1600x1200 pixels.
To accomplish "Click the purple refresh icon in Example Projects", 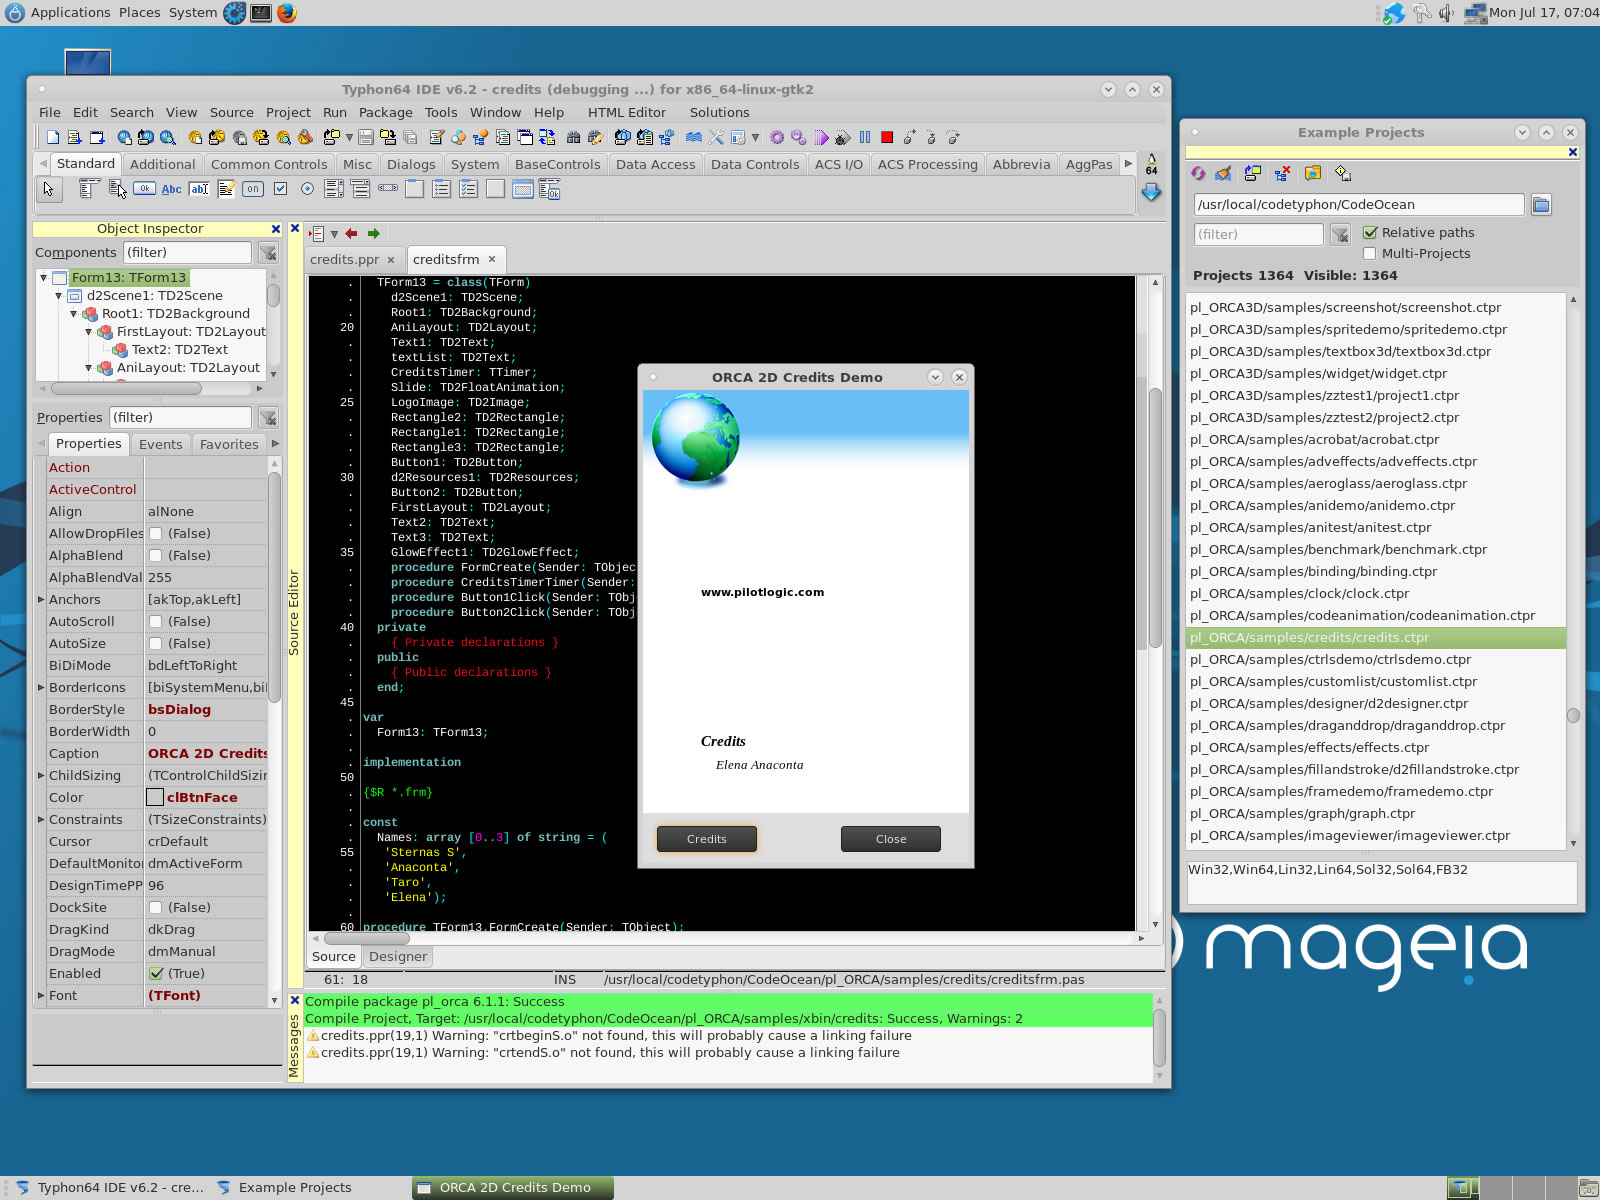I will tap(1199, 173).
